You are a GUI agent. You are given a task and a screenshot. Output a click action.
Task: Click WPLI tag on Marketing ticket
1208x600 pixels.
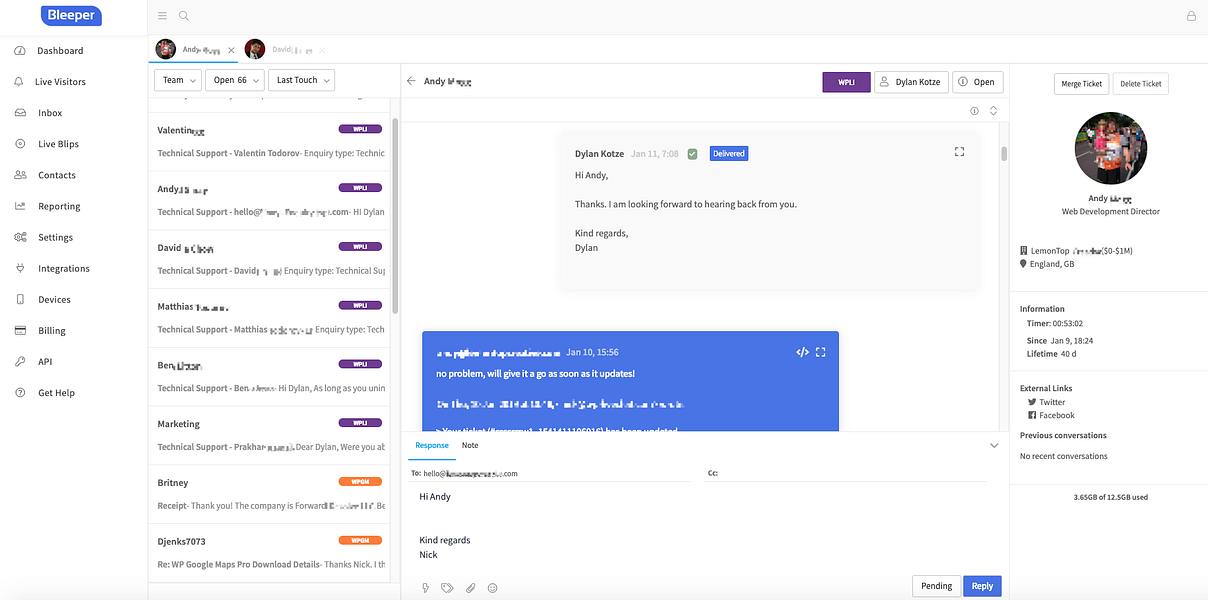click(x=360, y=423)
